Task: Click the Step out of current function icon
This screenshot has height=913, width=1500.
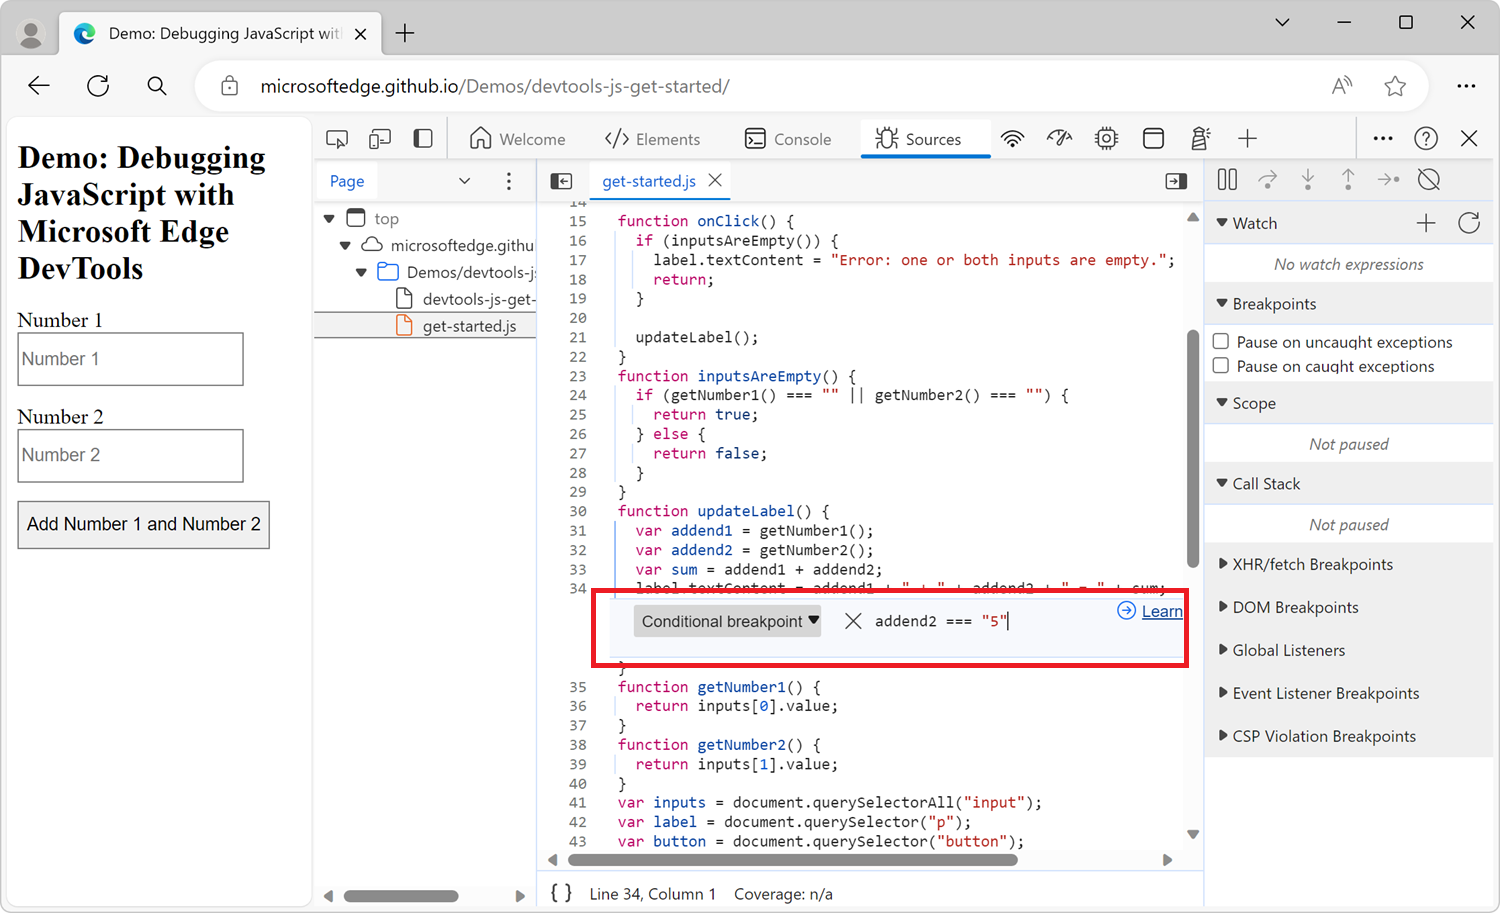Action: coord(1348,179)
